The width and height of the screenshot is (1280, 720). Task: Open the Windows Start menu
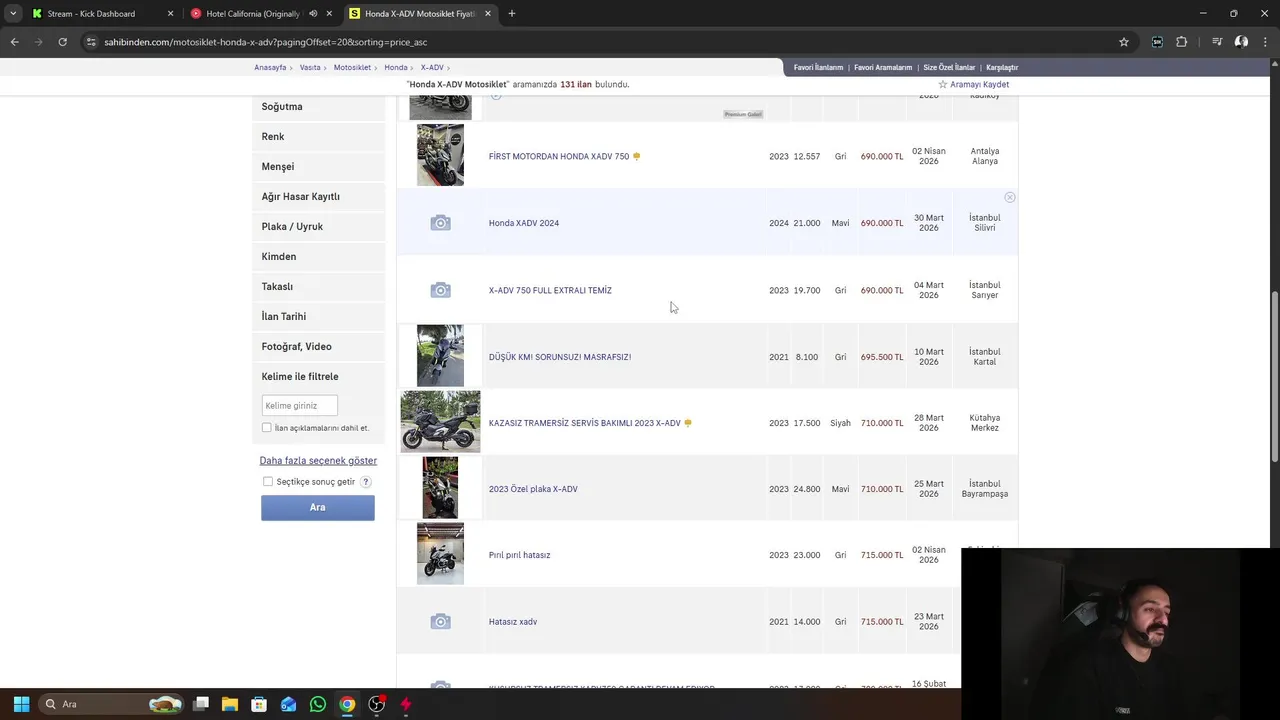(x=21, y=704)
